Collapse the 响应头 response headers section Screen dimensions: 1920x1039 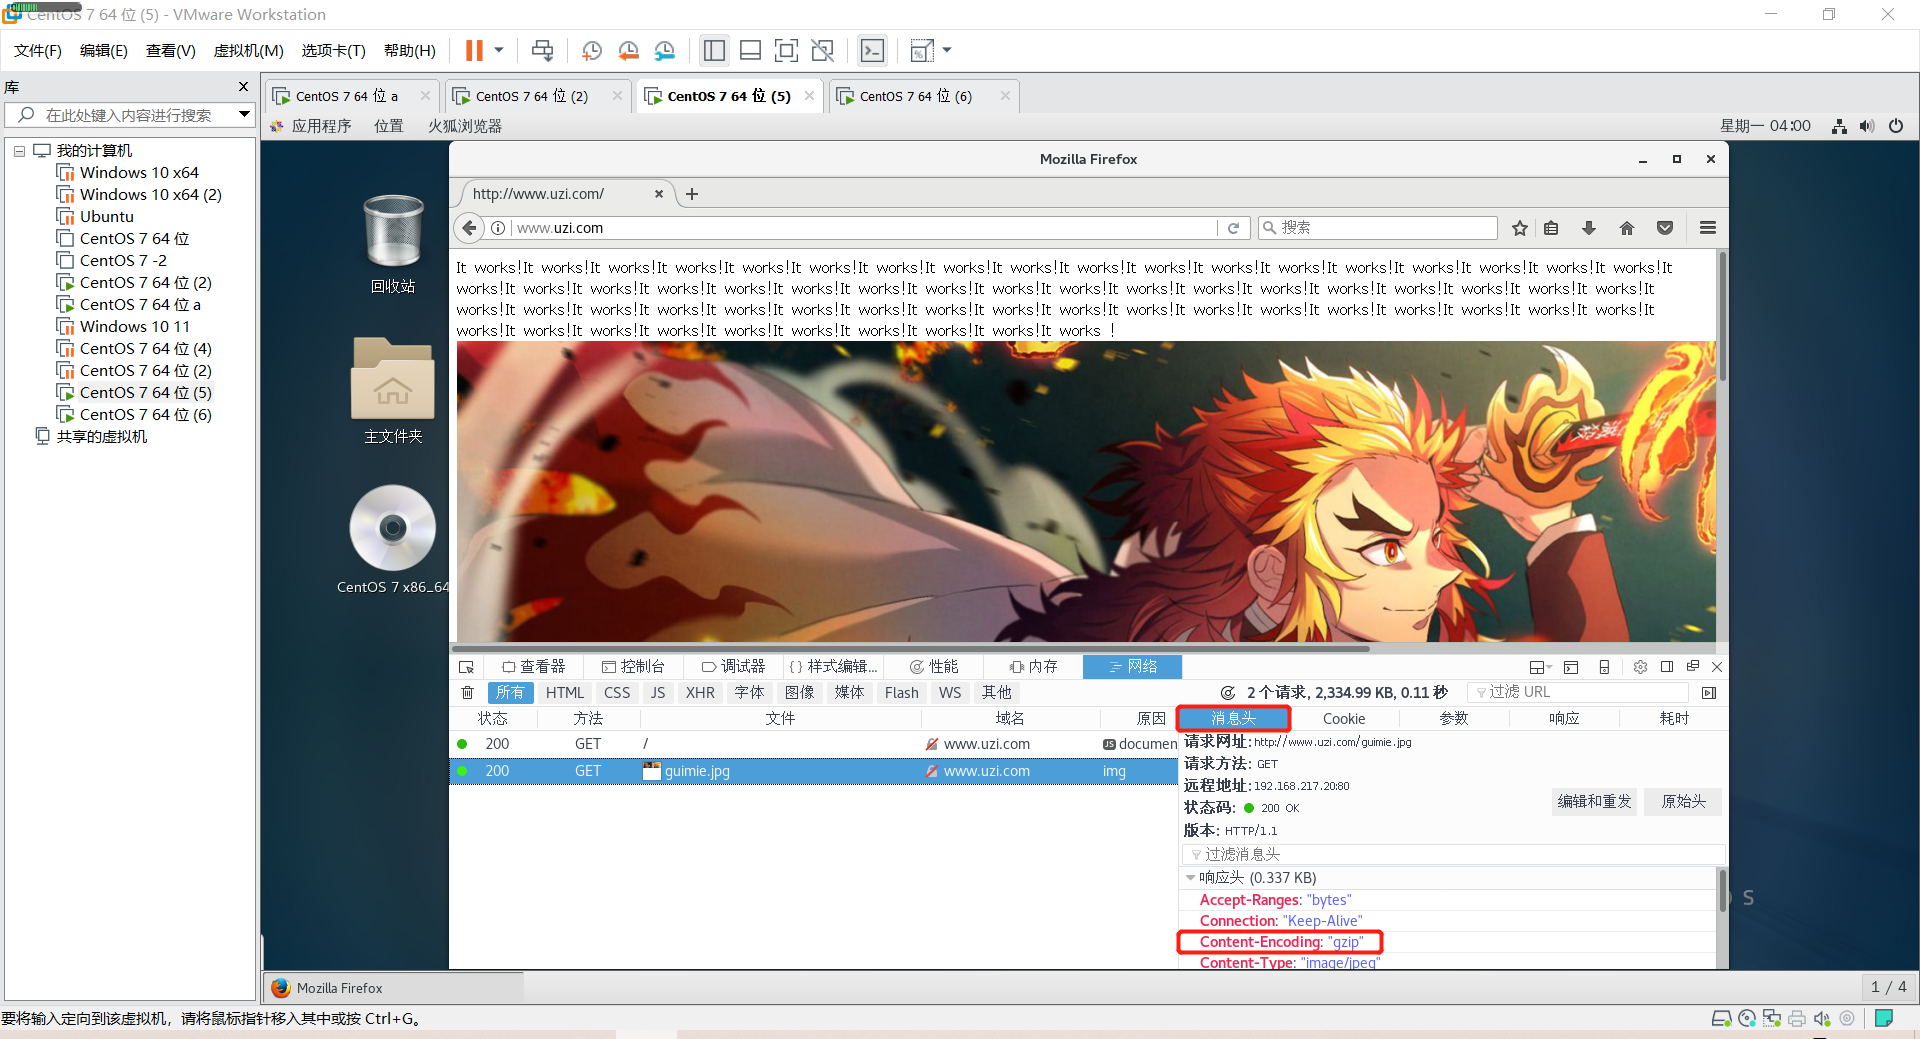[x=1190, y=878]
